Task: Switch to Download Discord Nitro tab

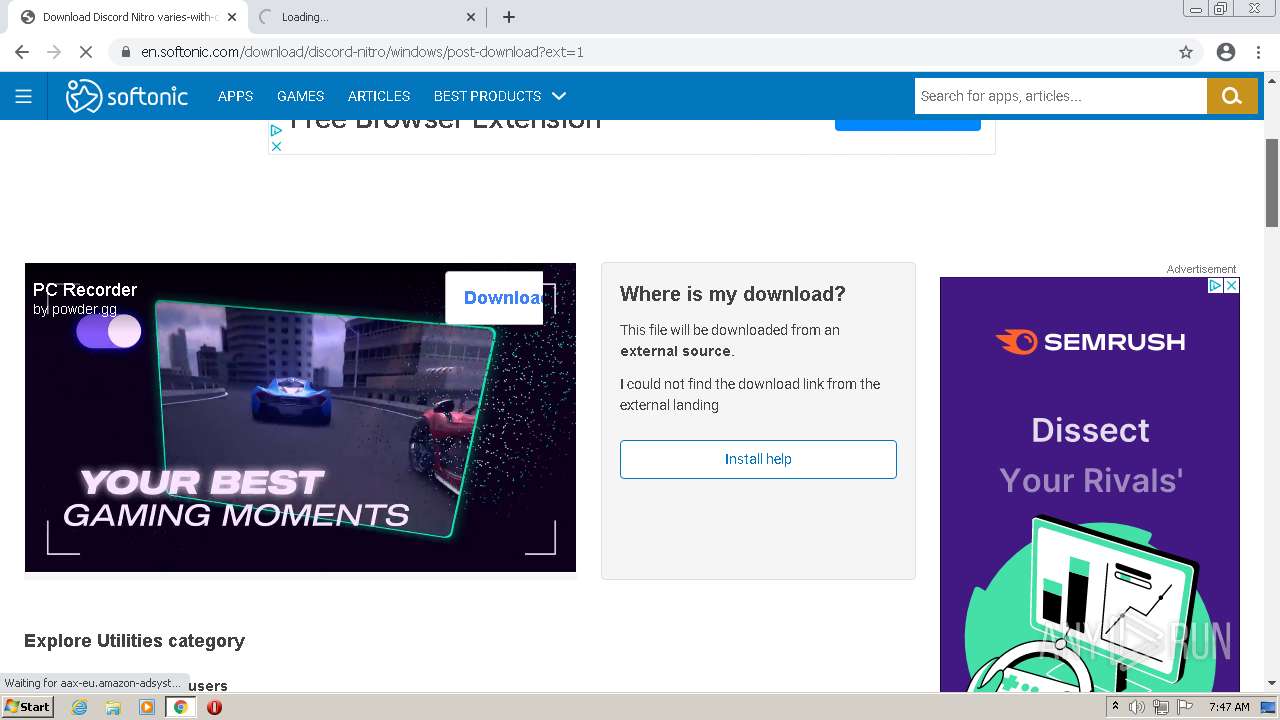Action: (x=127, y=17)
